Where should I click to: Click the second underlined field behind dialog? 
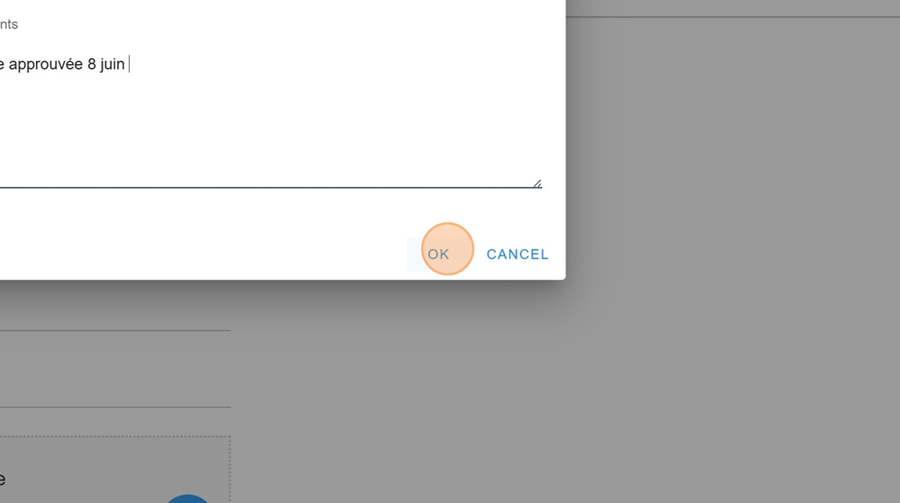pos(115,390)
